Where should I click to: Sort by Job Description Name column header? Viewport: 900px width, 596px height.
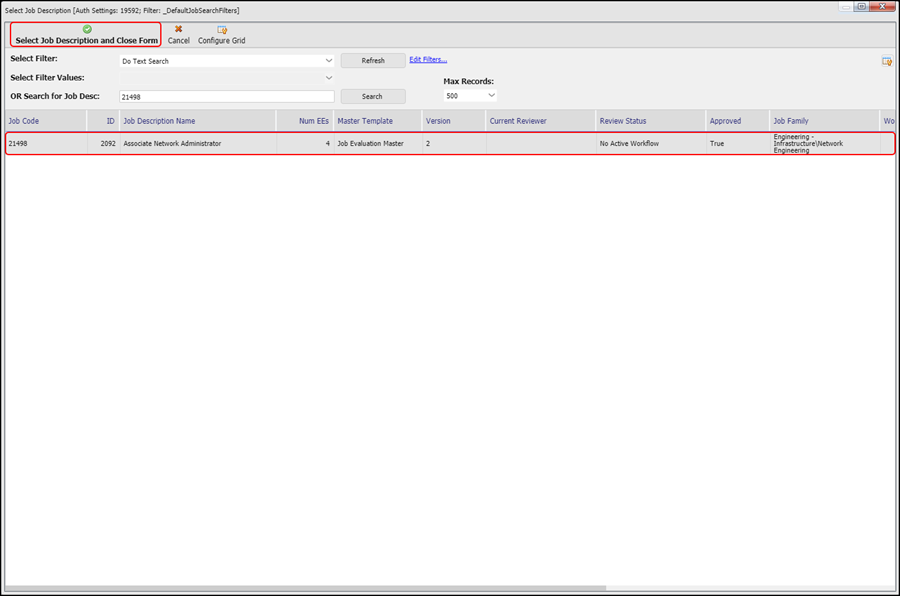click(159, 121)
